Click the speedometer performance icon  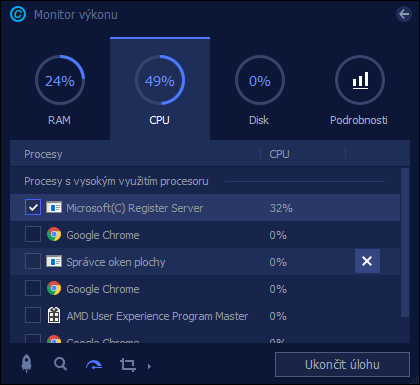(x=94, y=365)
